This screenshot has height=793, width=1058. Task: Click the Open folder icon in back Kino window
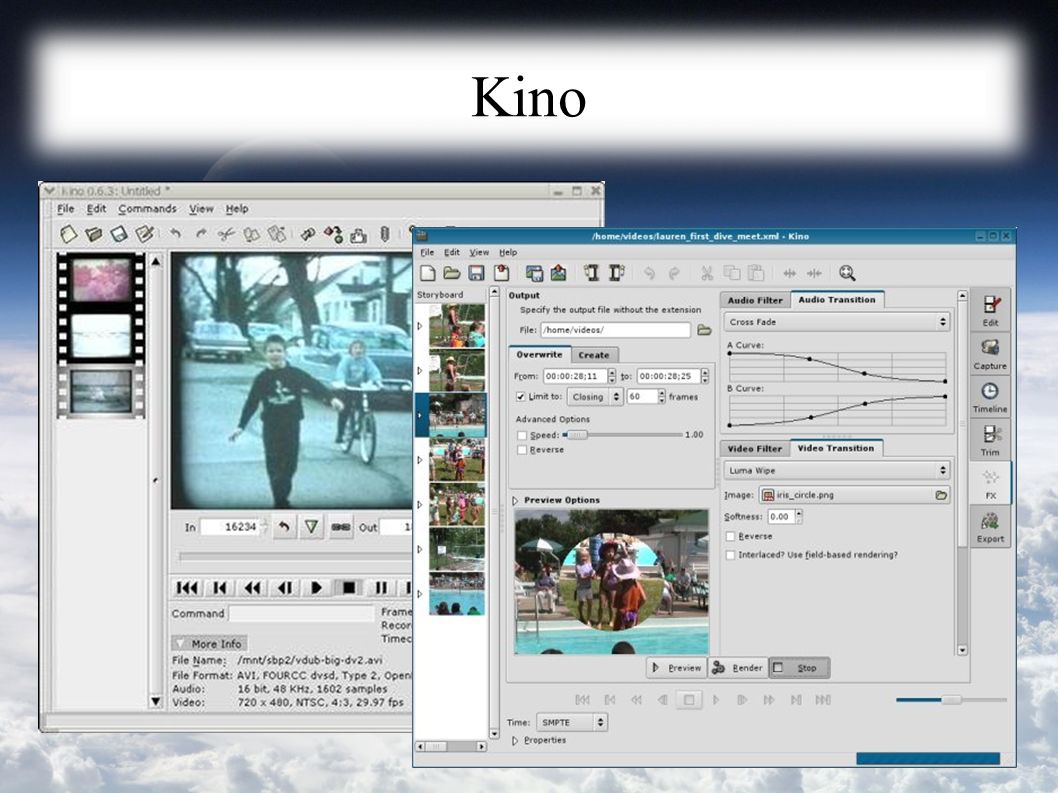coord(93,234)
